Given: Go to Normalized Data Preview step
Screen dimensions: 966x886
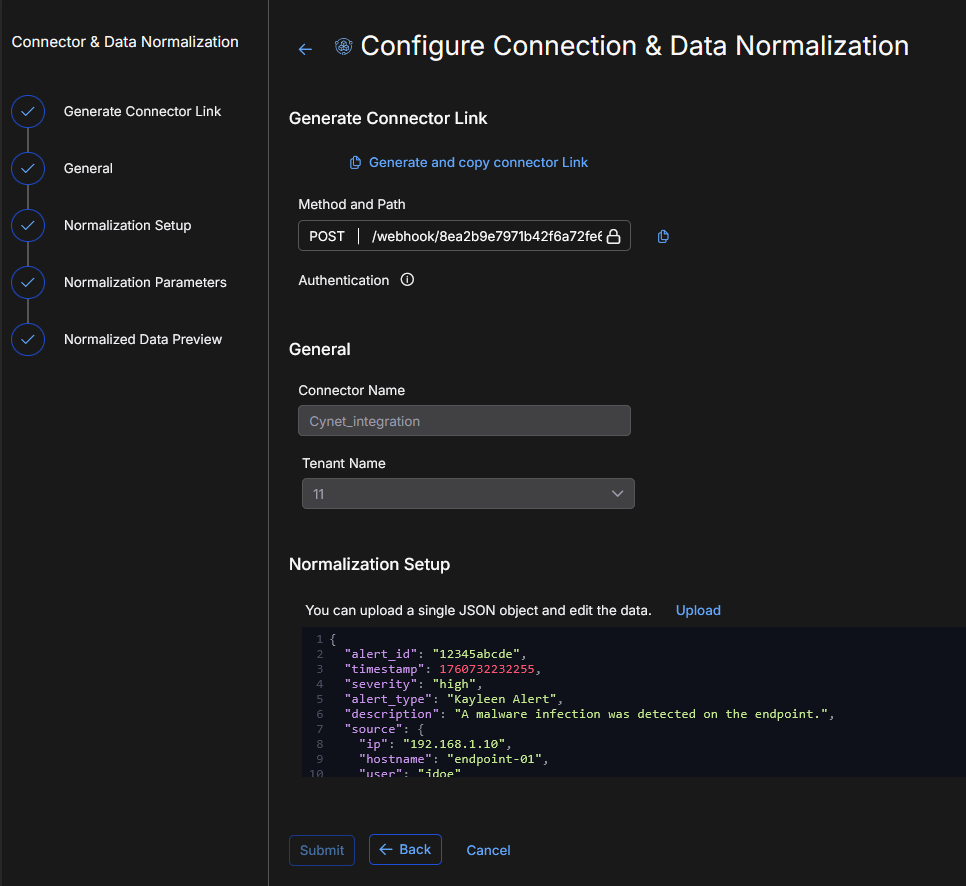Looking at the screenshot, I should coord(143,340).
